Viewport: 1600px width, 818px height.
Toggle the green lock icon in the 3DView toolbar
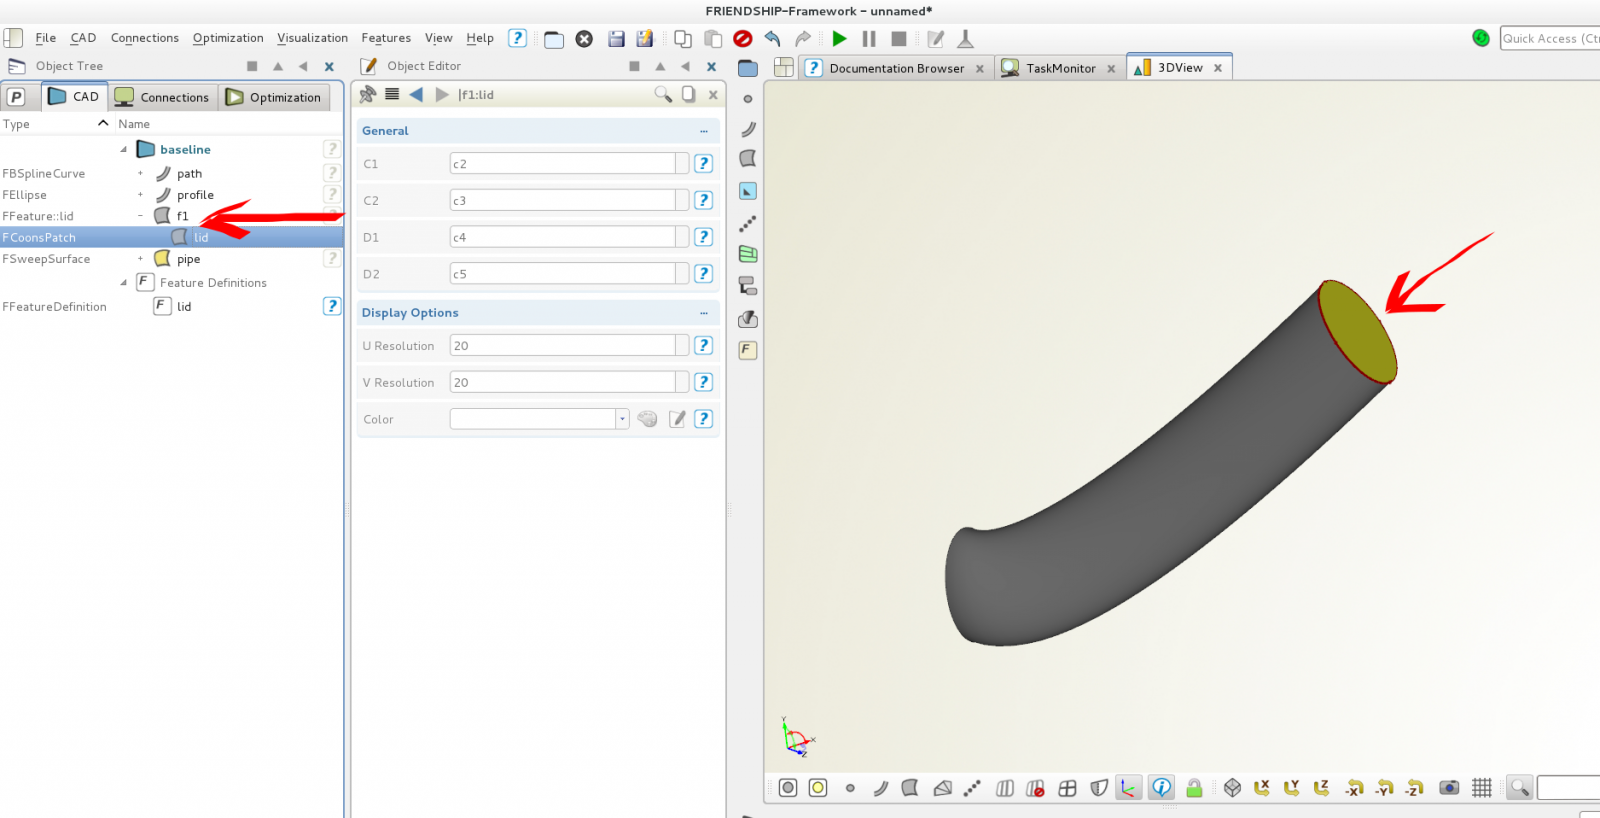point(1194,788)
